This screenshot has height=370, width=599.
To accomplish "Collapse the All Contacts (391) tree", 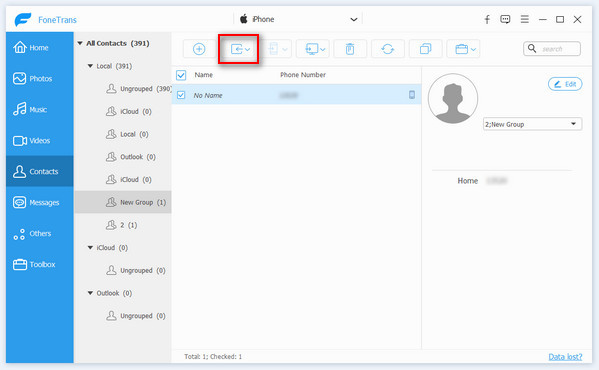I will point(80,43).
